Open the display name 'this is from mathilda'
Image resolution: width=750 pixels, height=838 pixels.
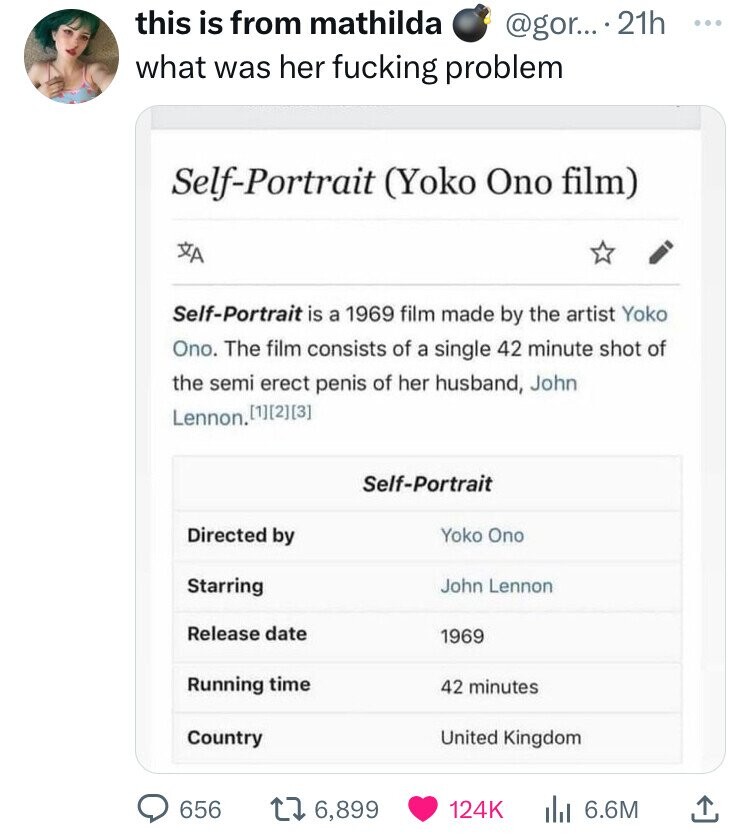click(x=289, y=24)
